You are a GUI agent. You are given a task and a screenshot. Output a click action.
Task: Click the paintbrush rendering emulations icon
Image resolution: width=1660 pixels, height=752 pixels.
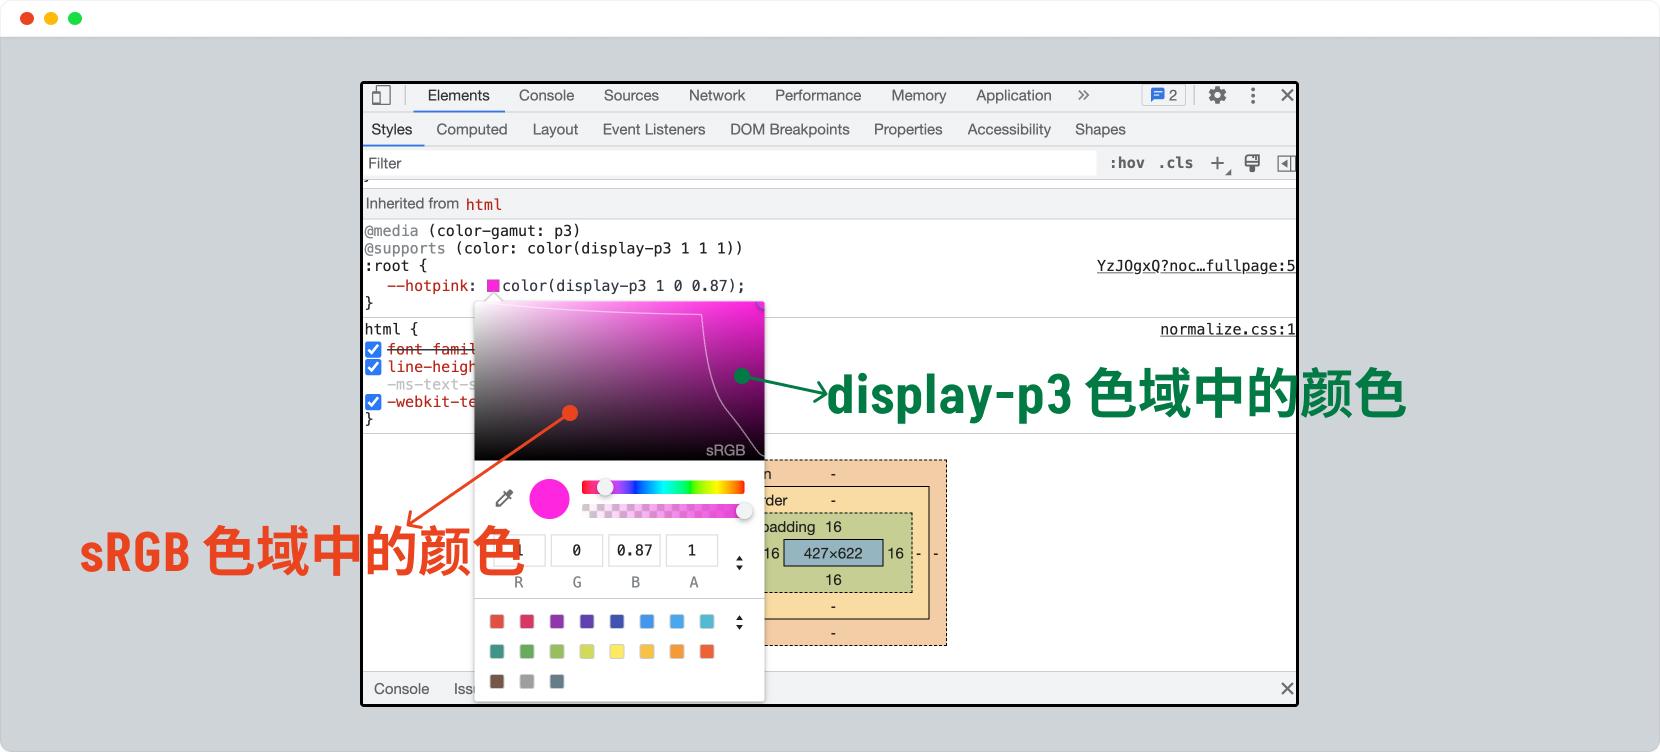point(1252,163)
